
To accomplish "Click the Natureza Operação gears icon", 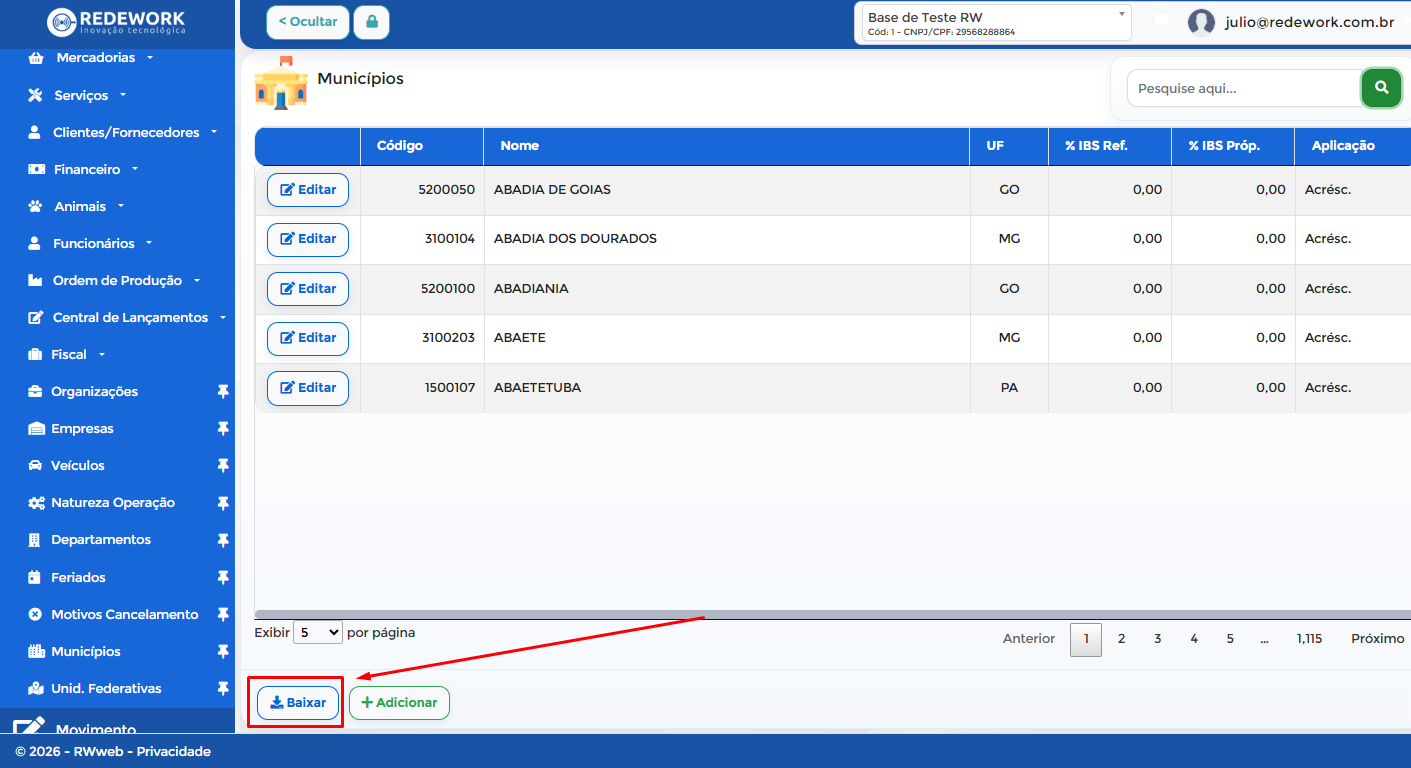I will tap(36, 502).
